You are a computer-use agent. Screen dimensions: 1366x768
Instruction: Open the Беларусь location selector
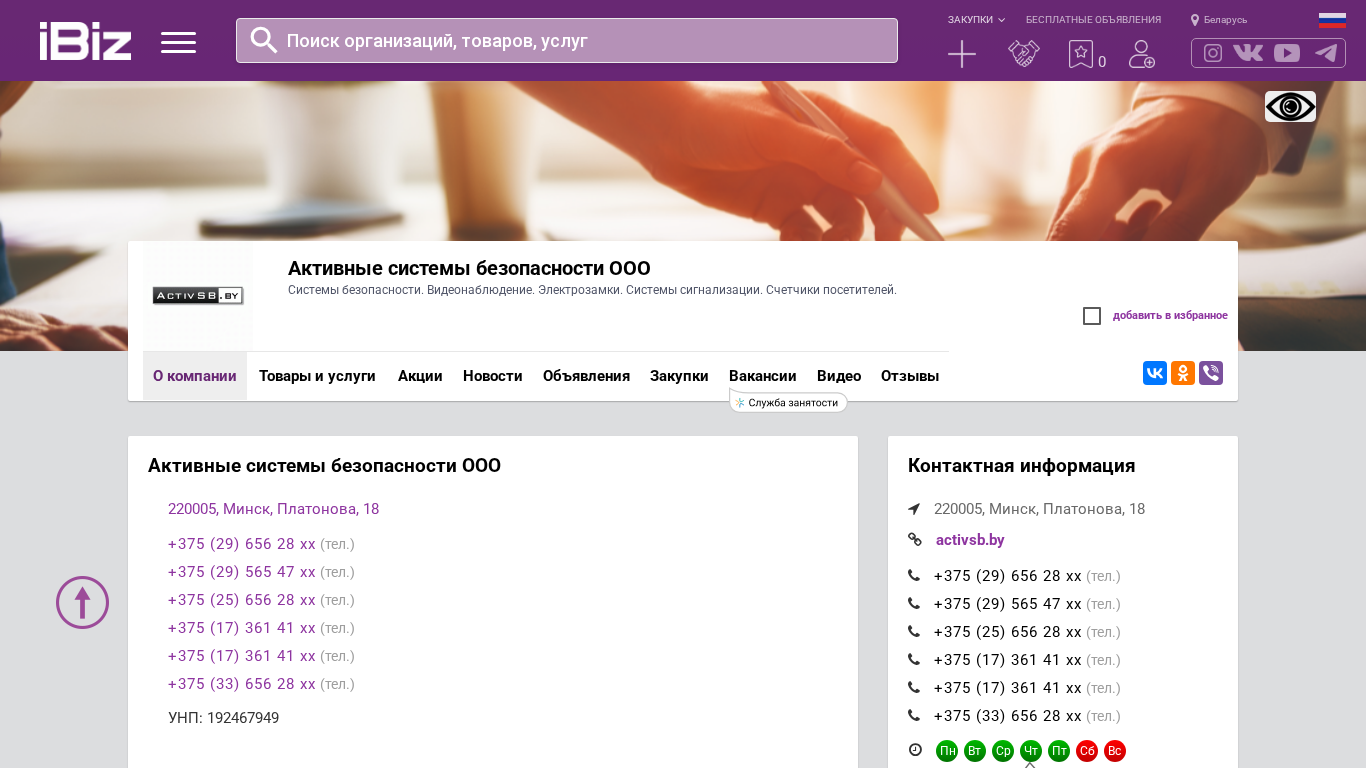click(x=1219, y=20)
